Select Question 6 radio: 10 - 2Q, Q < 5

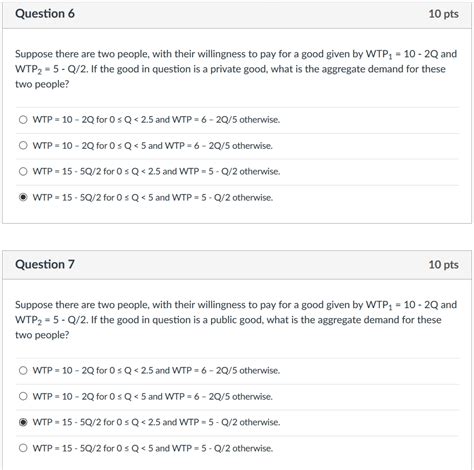pyautogui.click(x=23, y=145)
